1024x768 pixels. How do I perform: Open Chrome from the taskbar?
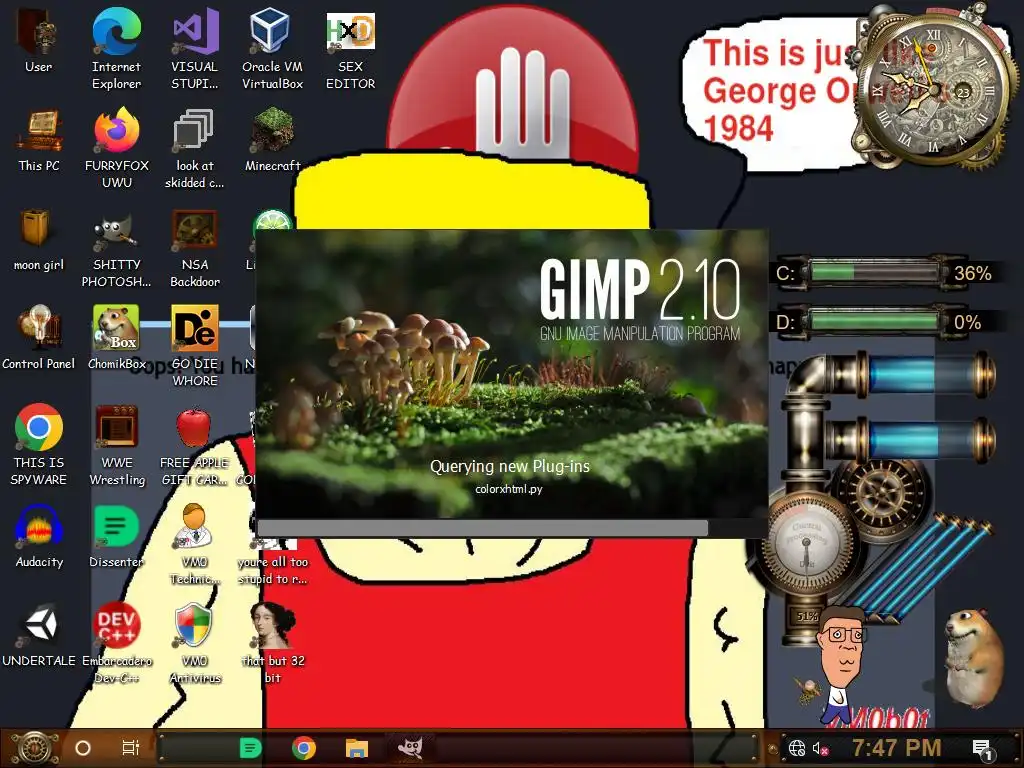pyautogui.click(x=304, y=748)
